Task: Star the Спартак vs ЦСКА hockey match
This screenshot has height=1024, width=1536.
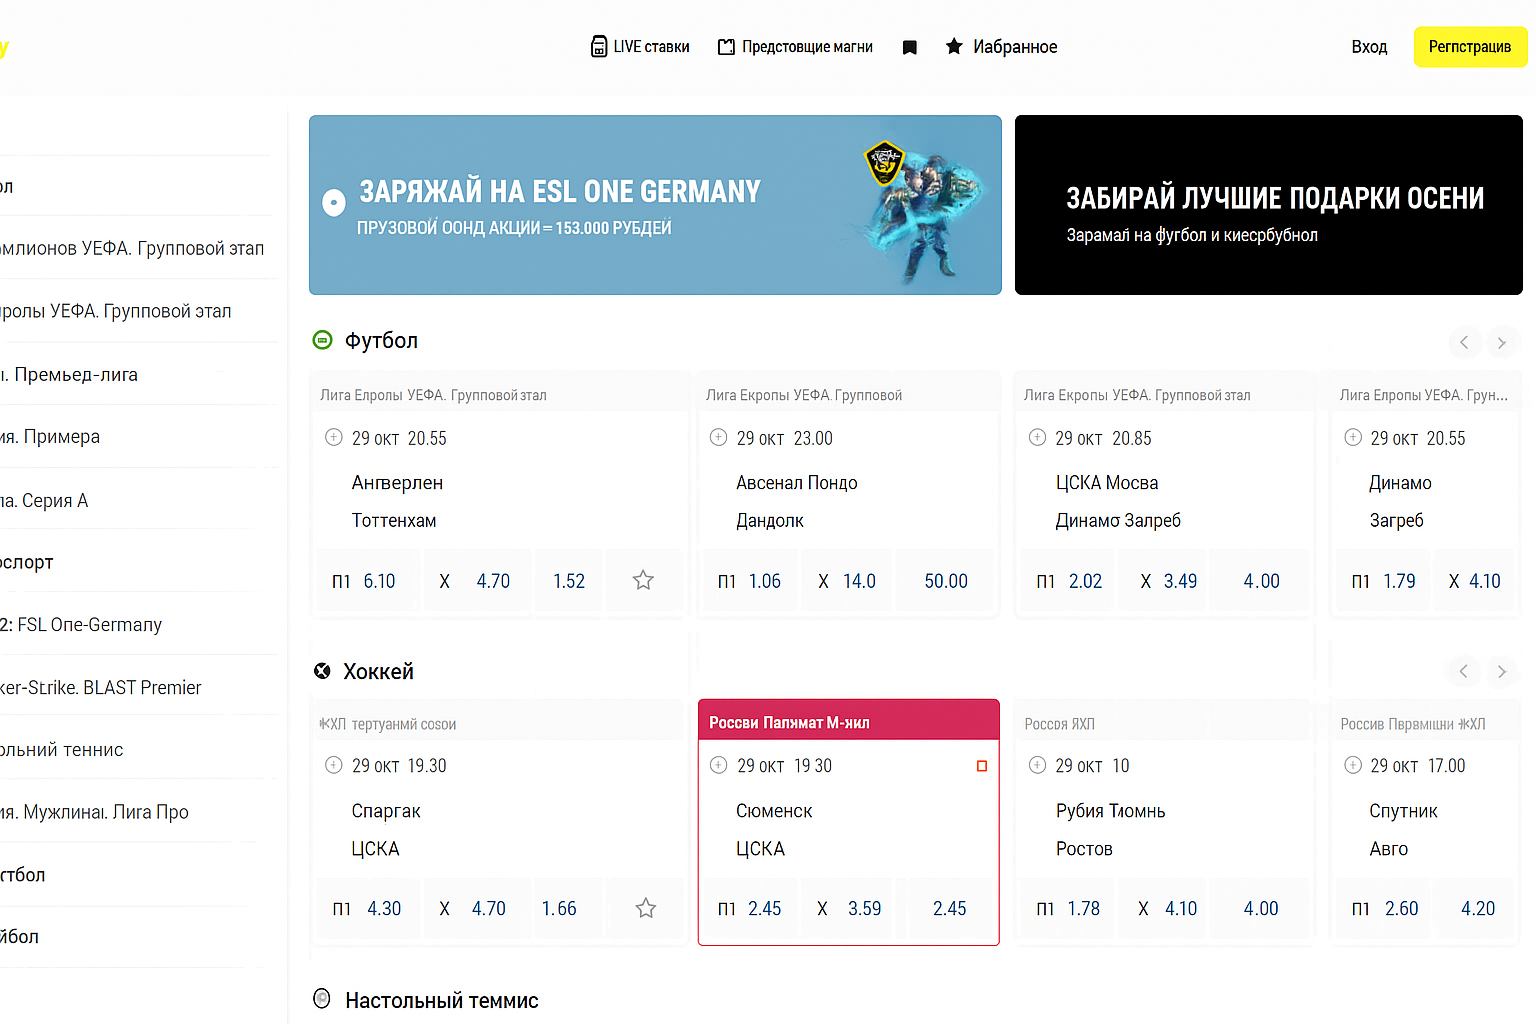Action: pos(646,908)
